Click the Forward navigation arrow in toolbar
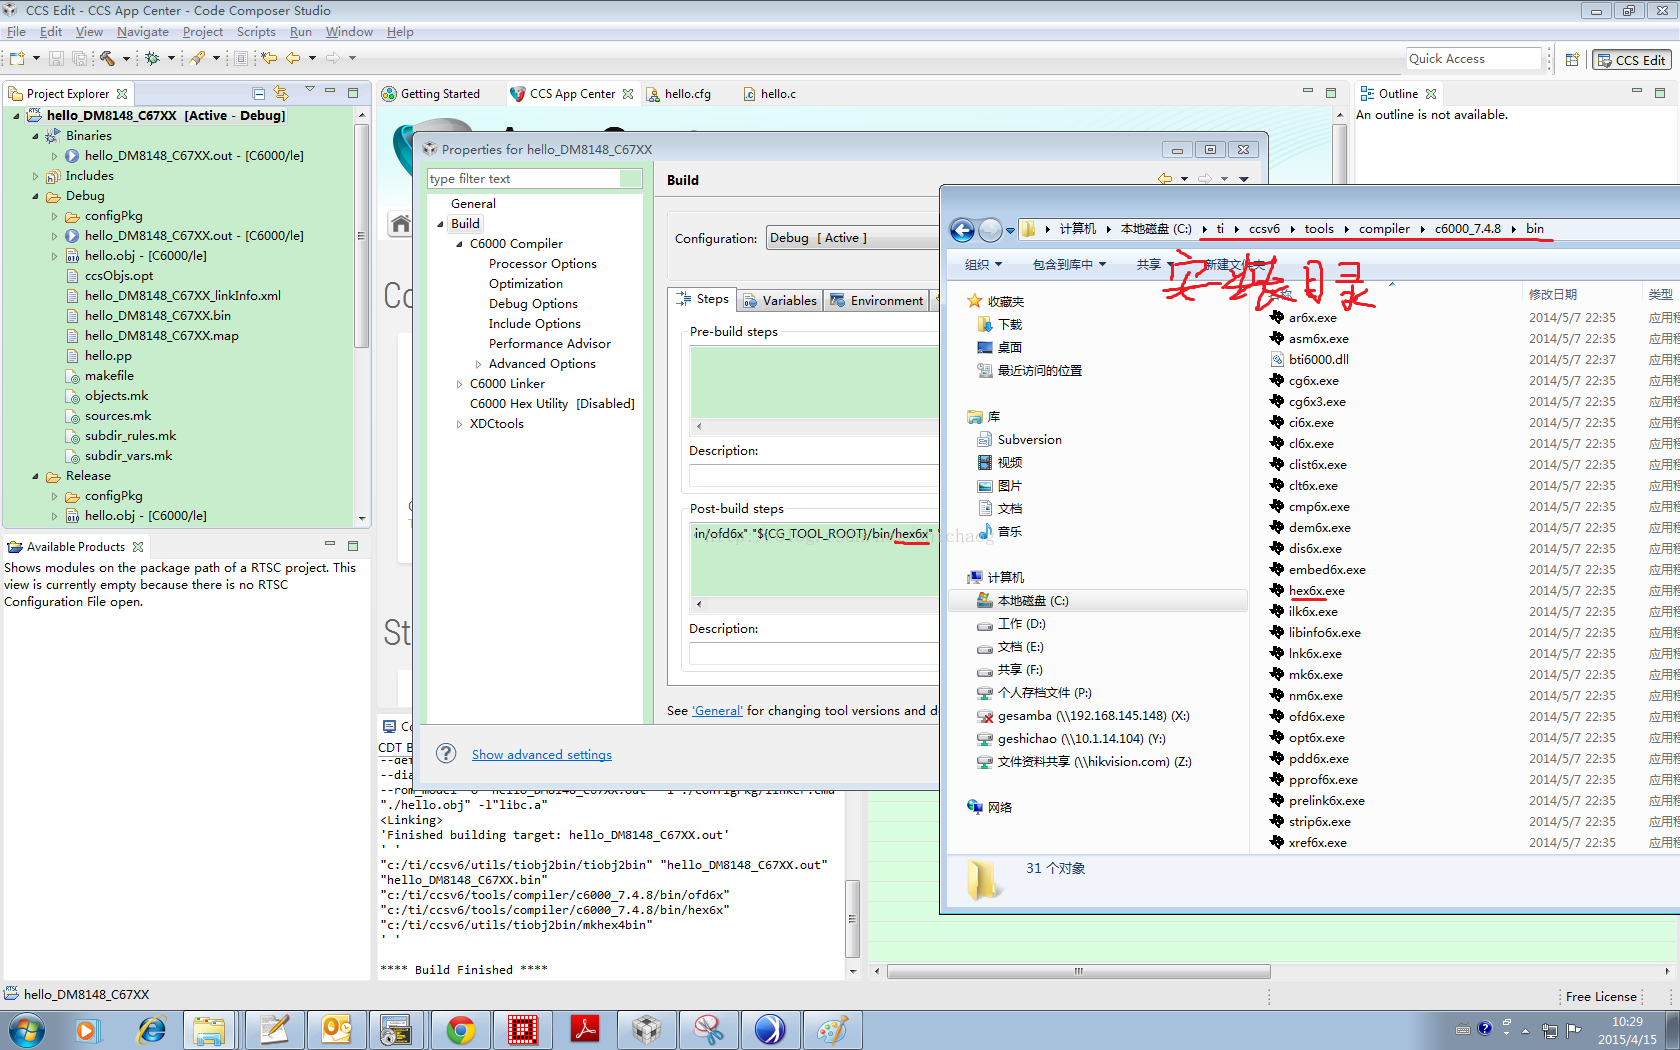 click(333, 58)
